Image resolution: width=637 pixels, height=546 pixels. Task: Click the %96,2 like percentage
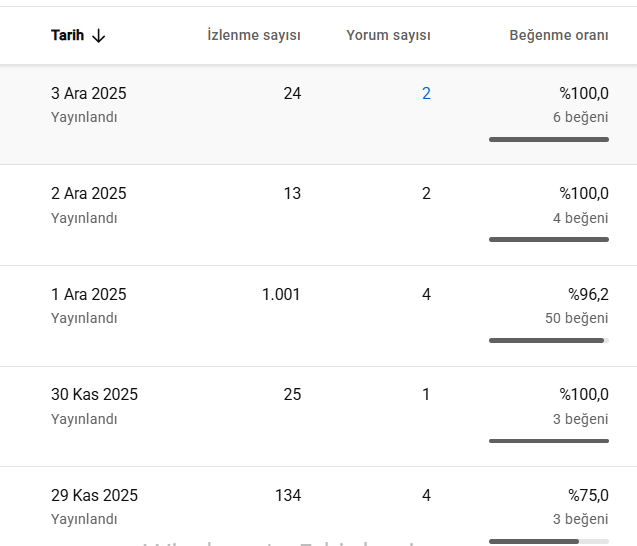[588, 295]
